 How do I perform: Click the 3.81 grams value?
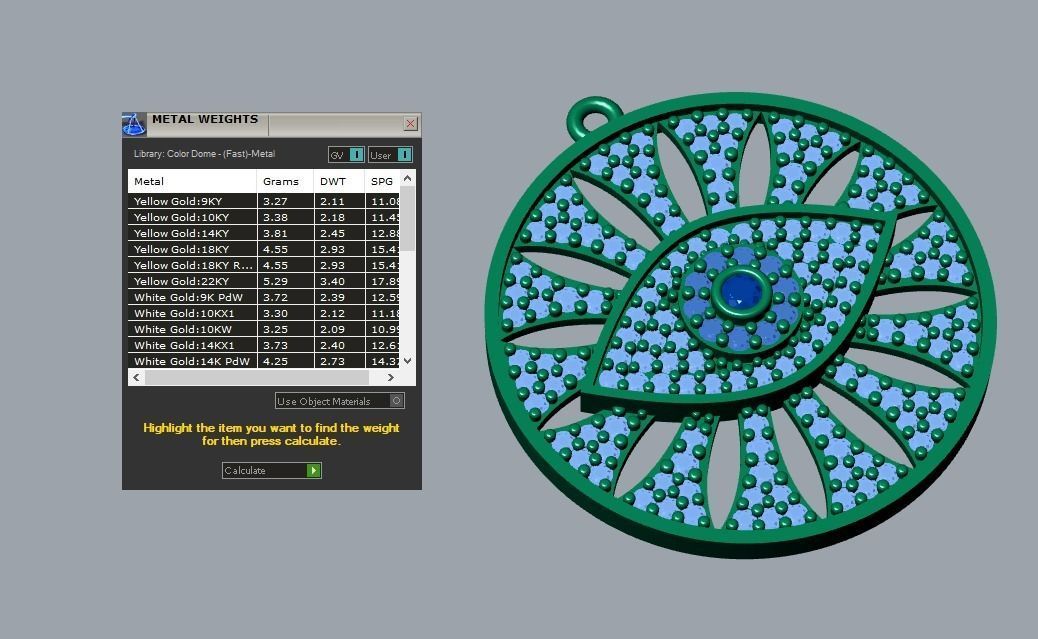pyautogui.click(x=275, y=233)
